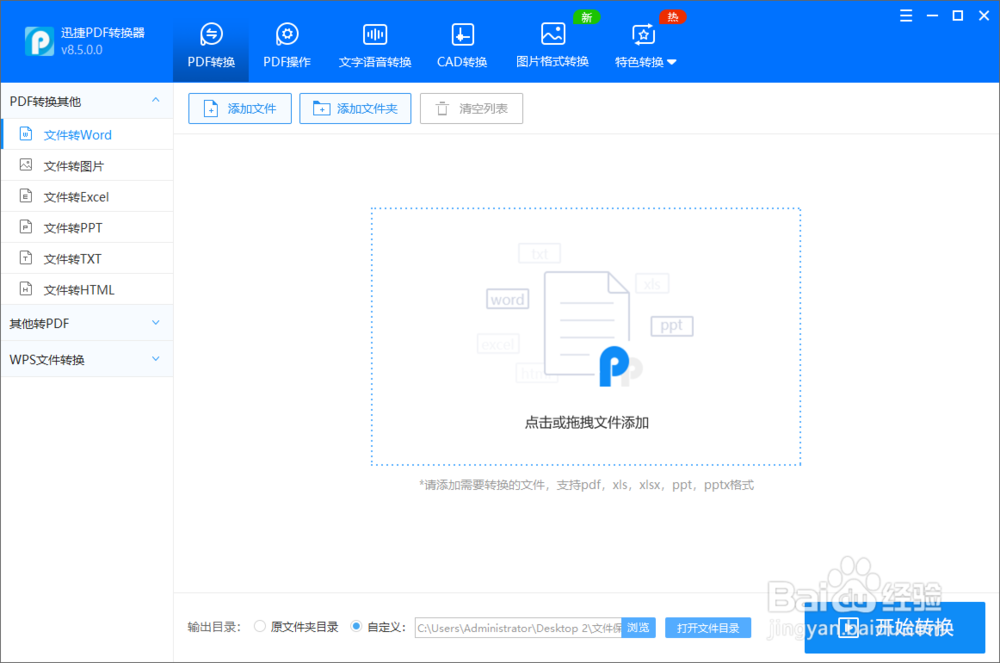Select 文件转图片 in sidebar
The width and height of the screenshot is (1000, 663).
(x=87, y=166)
